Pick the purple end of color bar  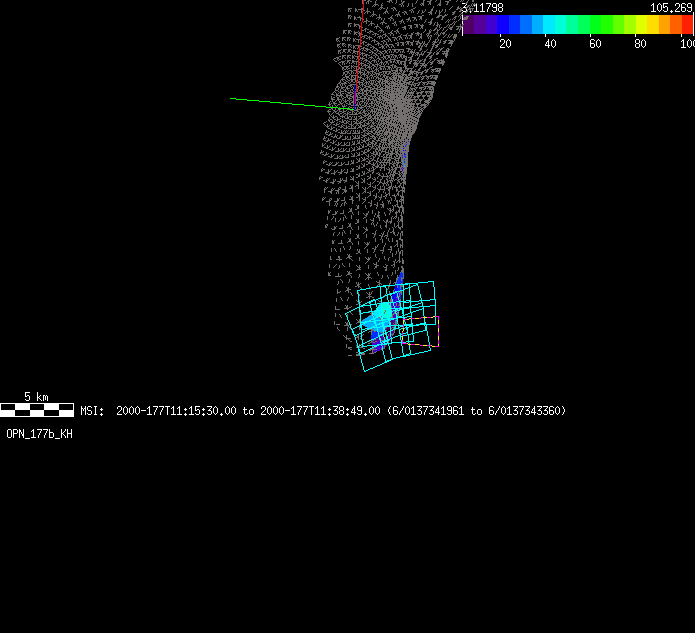(x=470, y=24)
